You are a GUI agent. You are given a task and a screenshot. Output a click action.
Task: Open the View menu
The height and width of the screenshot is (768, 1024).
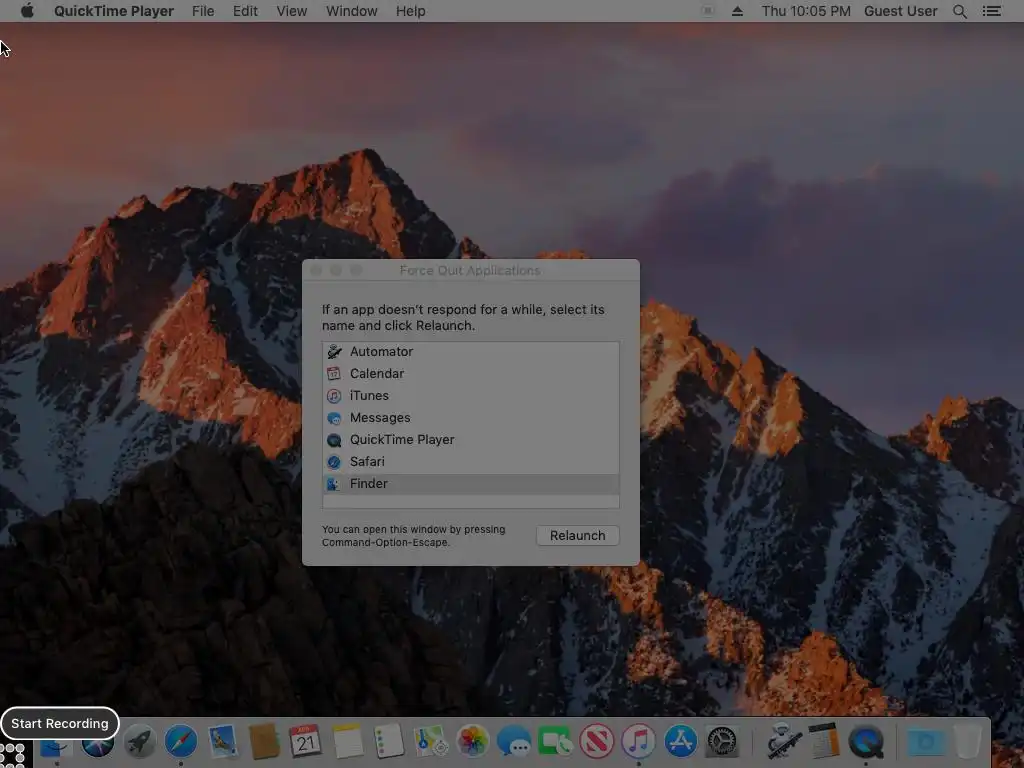(x=291, y=11)
